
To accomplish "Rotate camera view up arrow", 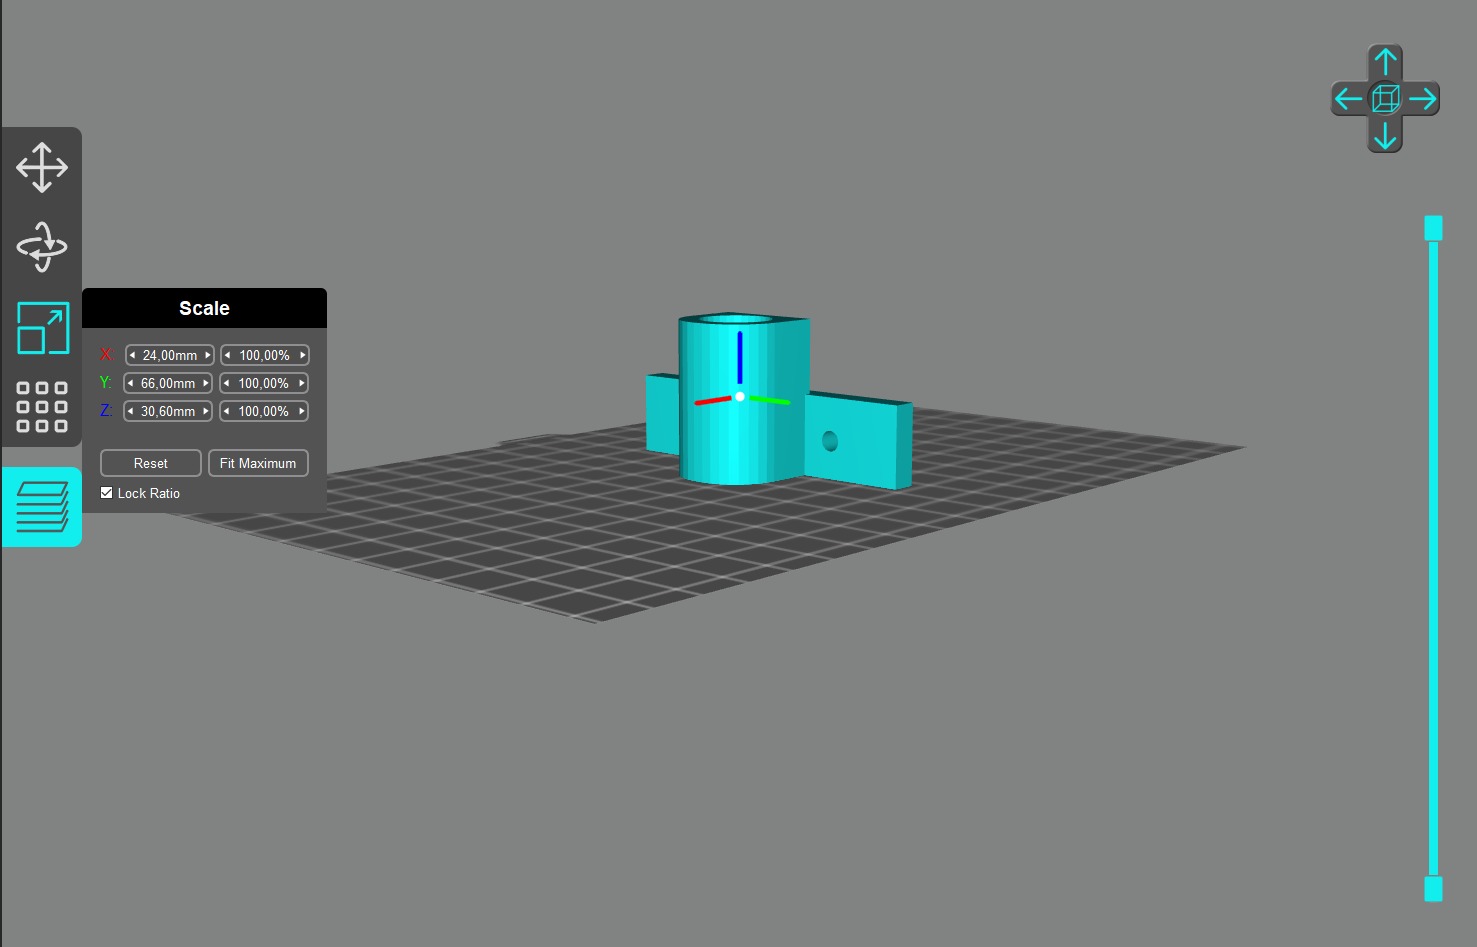I will 1385,62.
